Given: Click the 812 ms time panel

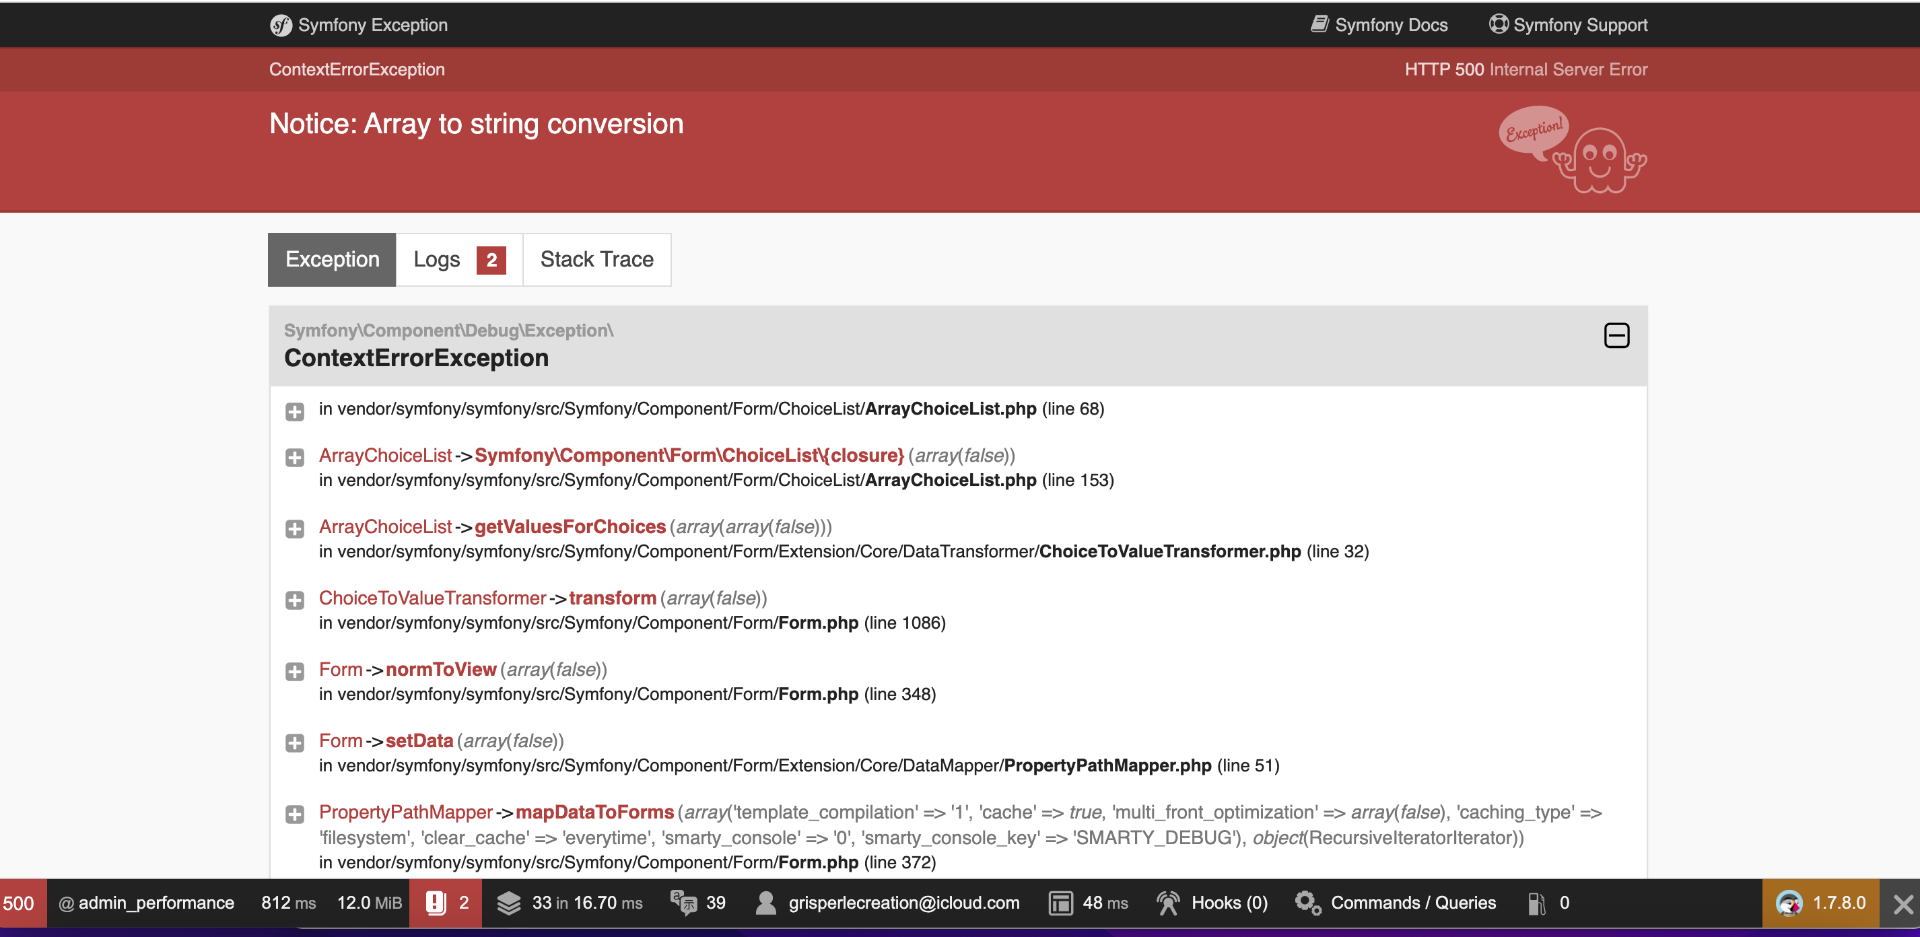Looking at the screenshot, I should pyautogui.click(x=288, y=903).
